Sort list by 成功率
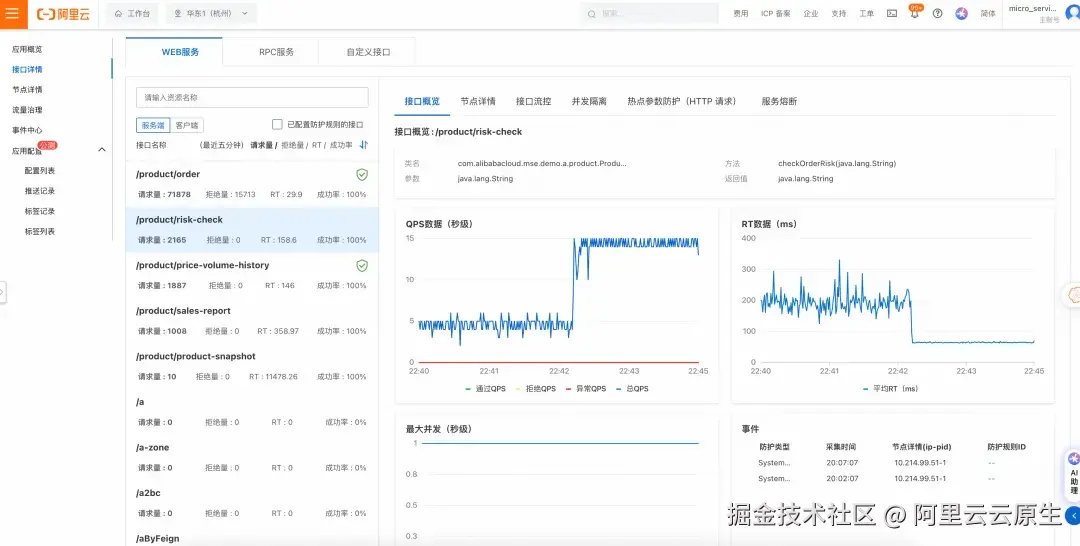Screen dimensions: 1080x546 341,145
